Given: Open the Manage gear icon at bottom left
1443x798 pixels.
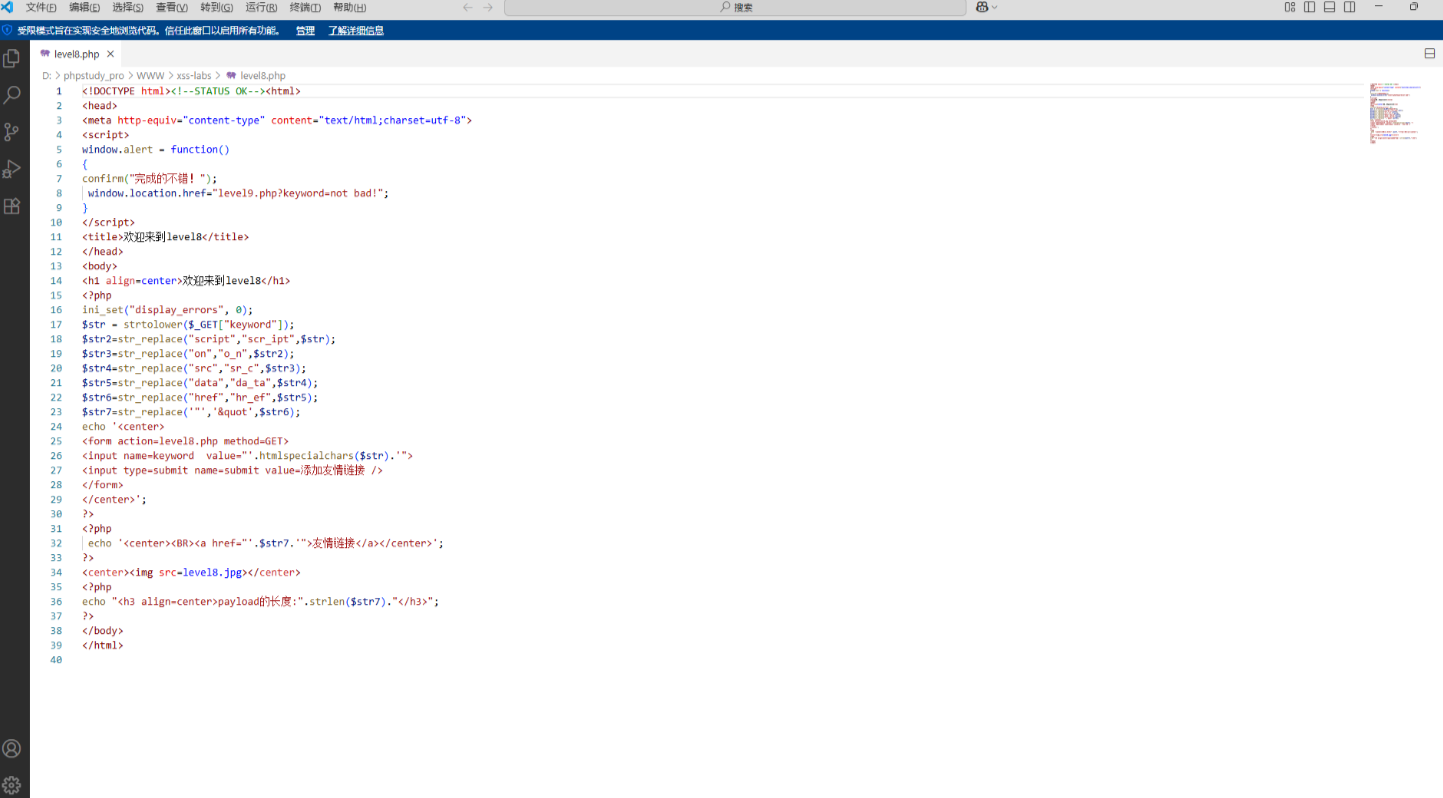Looking at the screenshot, I should pyautogui.click(x=12, y=785).
